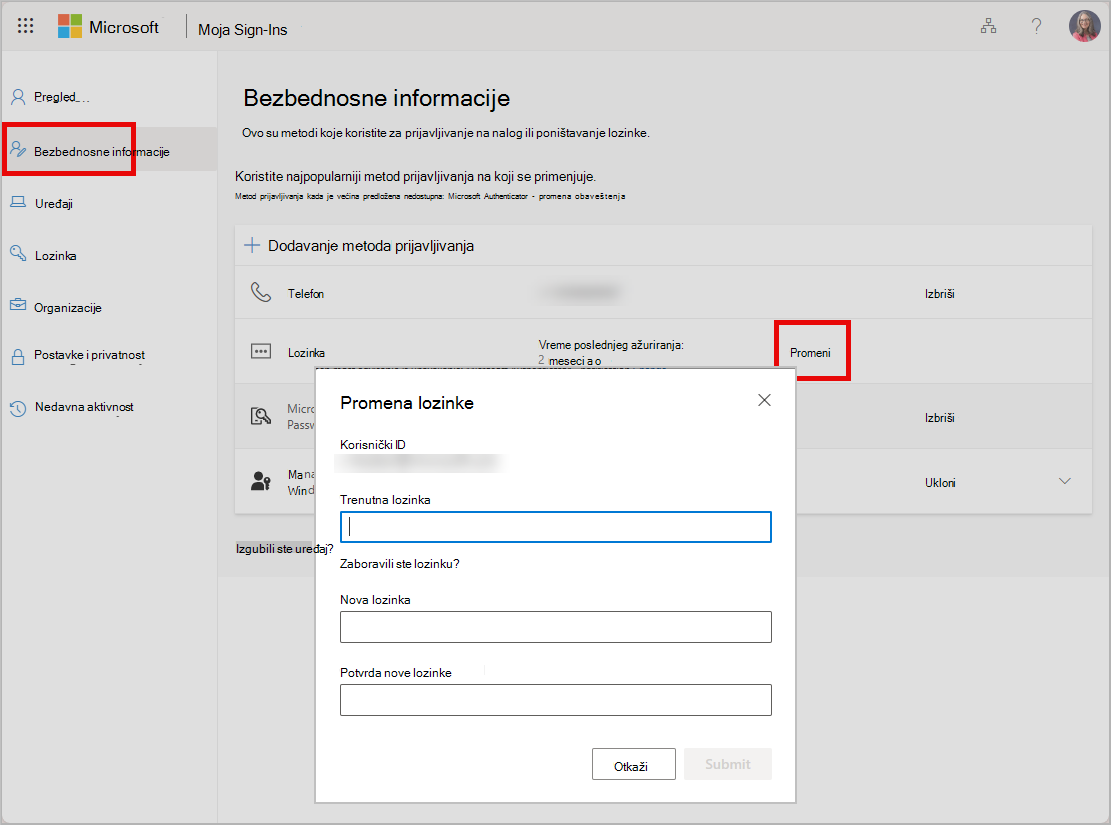Click the Lozinka key icon in sidebar

tap(18, 253)
